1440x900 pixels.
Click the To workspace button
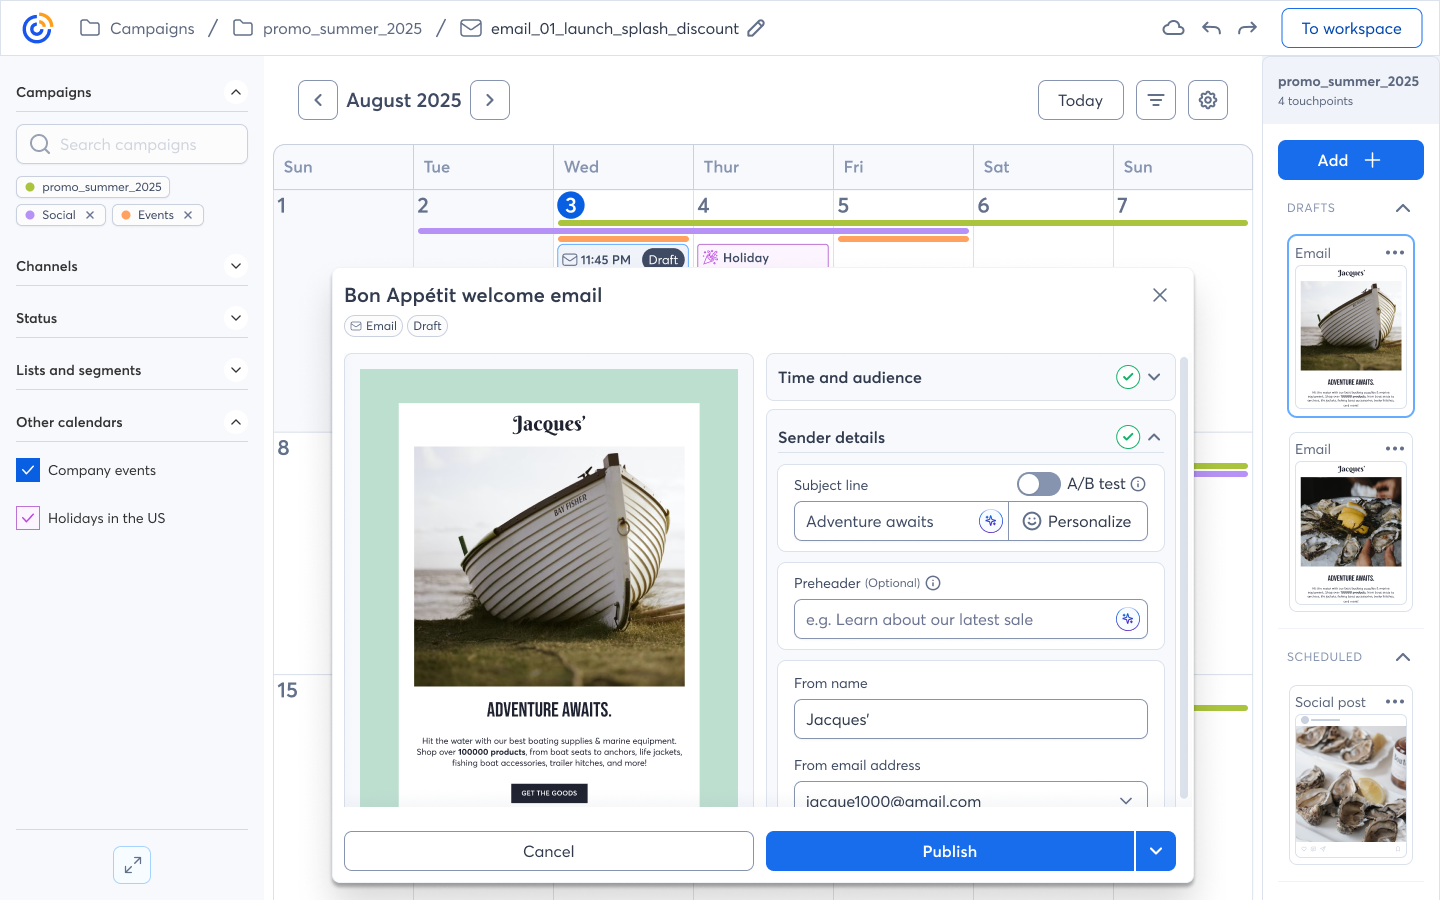[1351, 28]
